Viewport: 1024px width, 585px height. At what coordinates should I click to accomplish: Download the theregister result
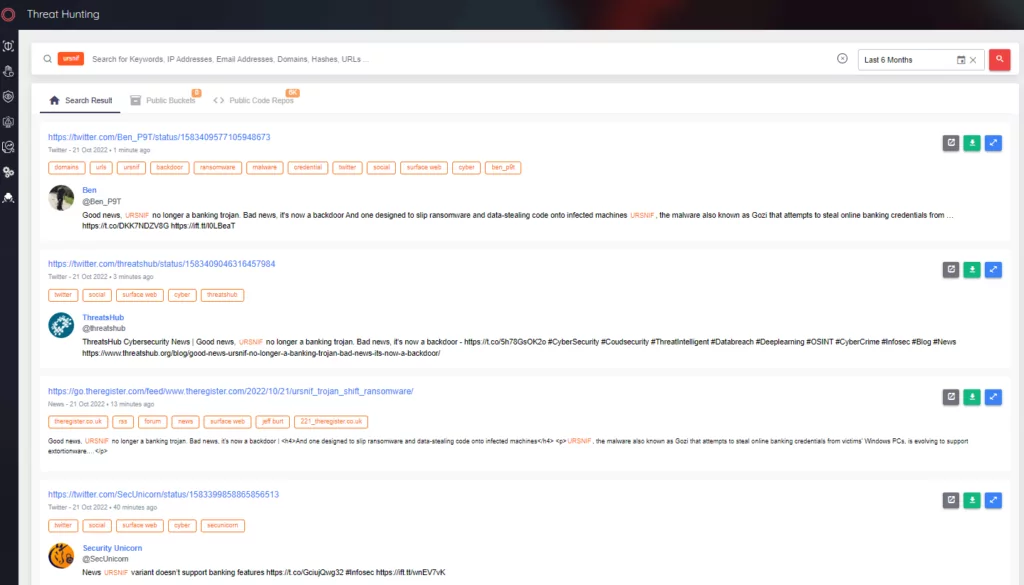[972, 397]
